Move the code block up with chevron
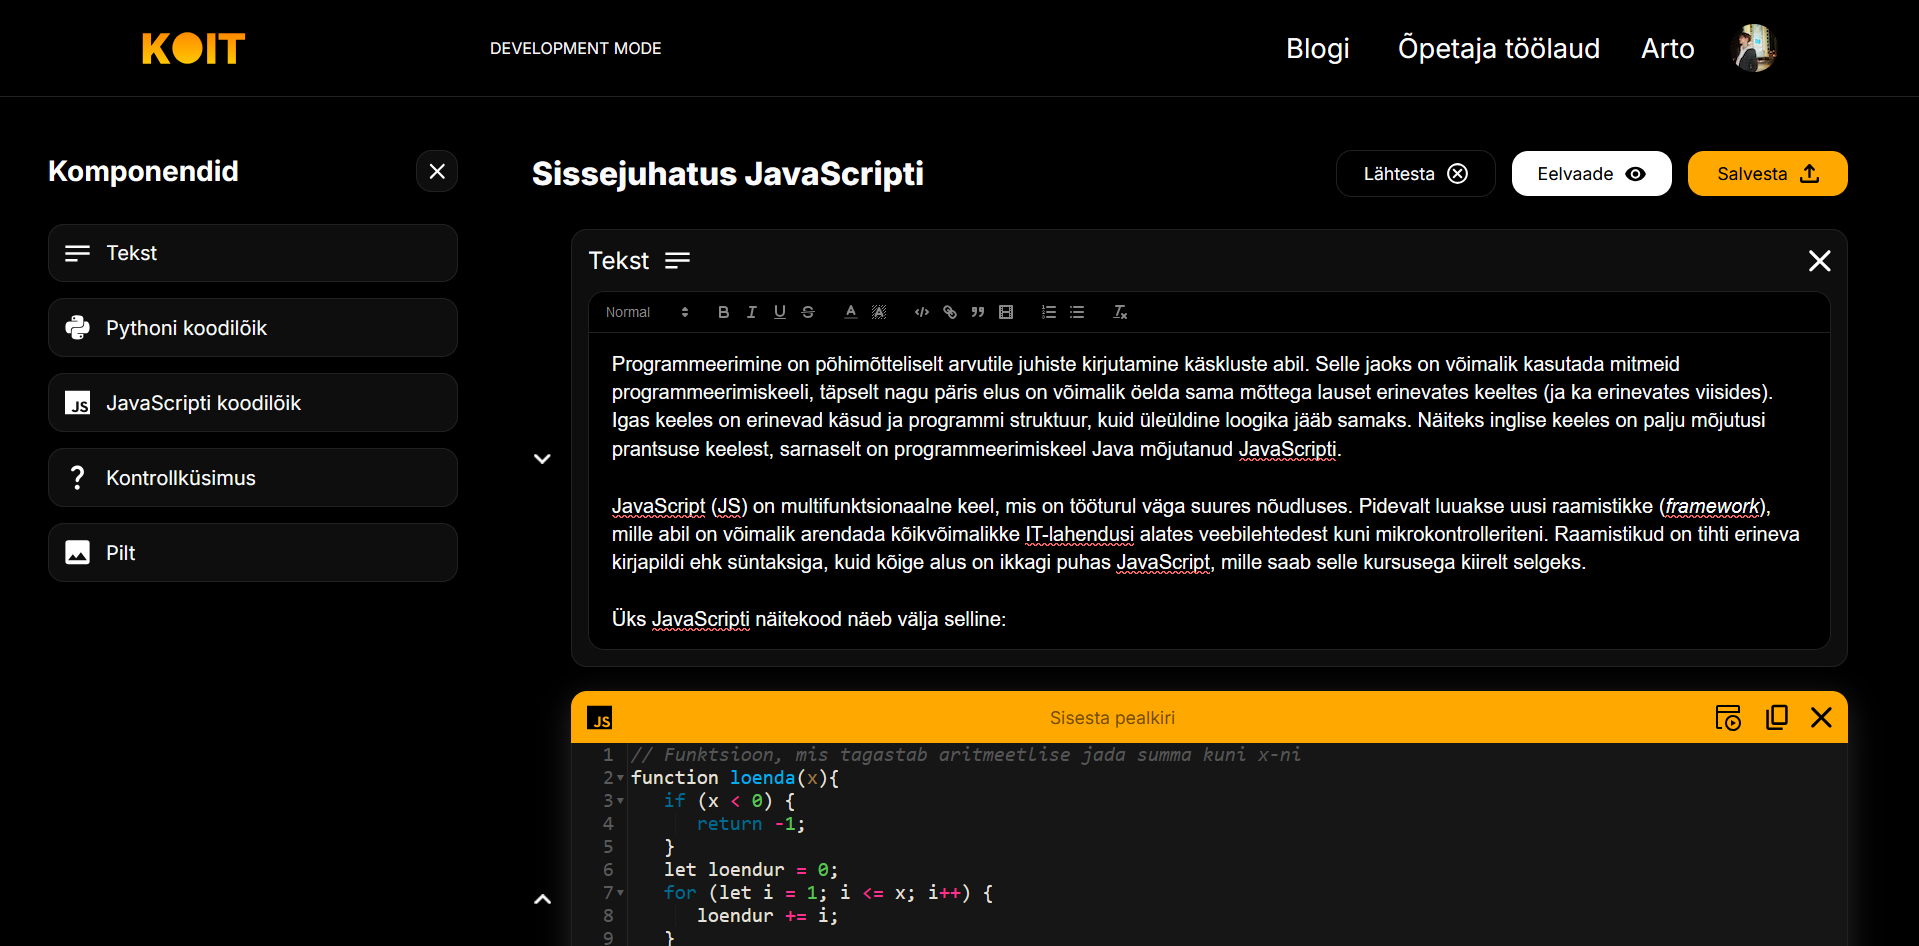Screen dimensions: 1919x946 coord(542,899)
